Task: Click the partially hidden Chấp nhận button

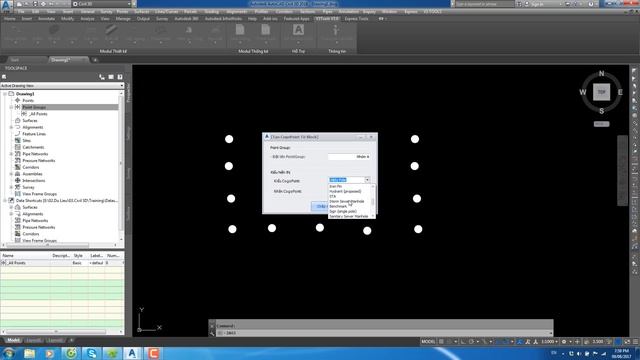Action: click(x=320, y=207)
